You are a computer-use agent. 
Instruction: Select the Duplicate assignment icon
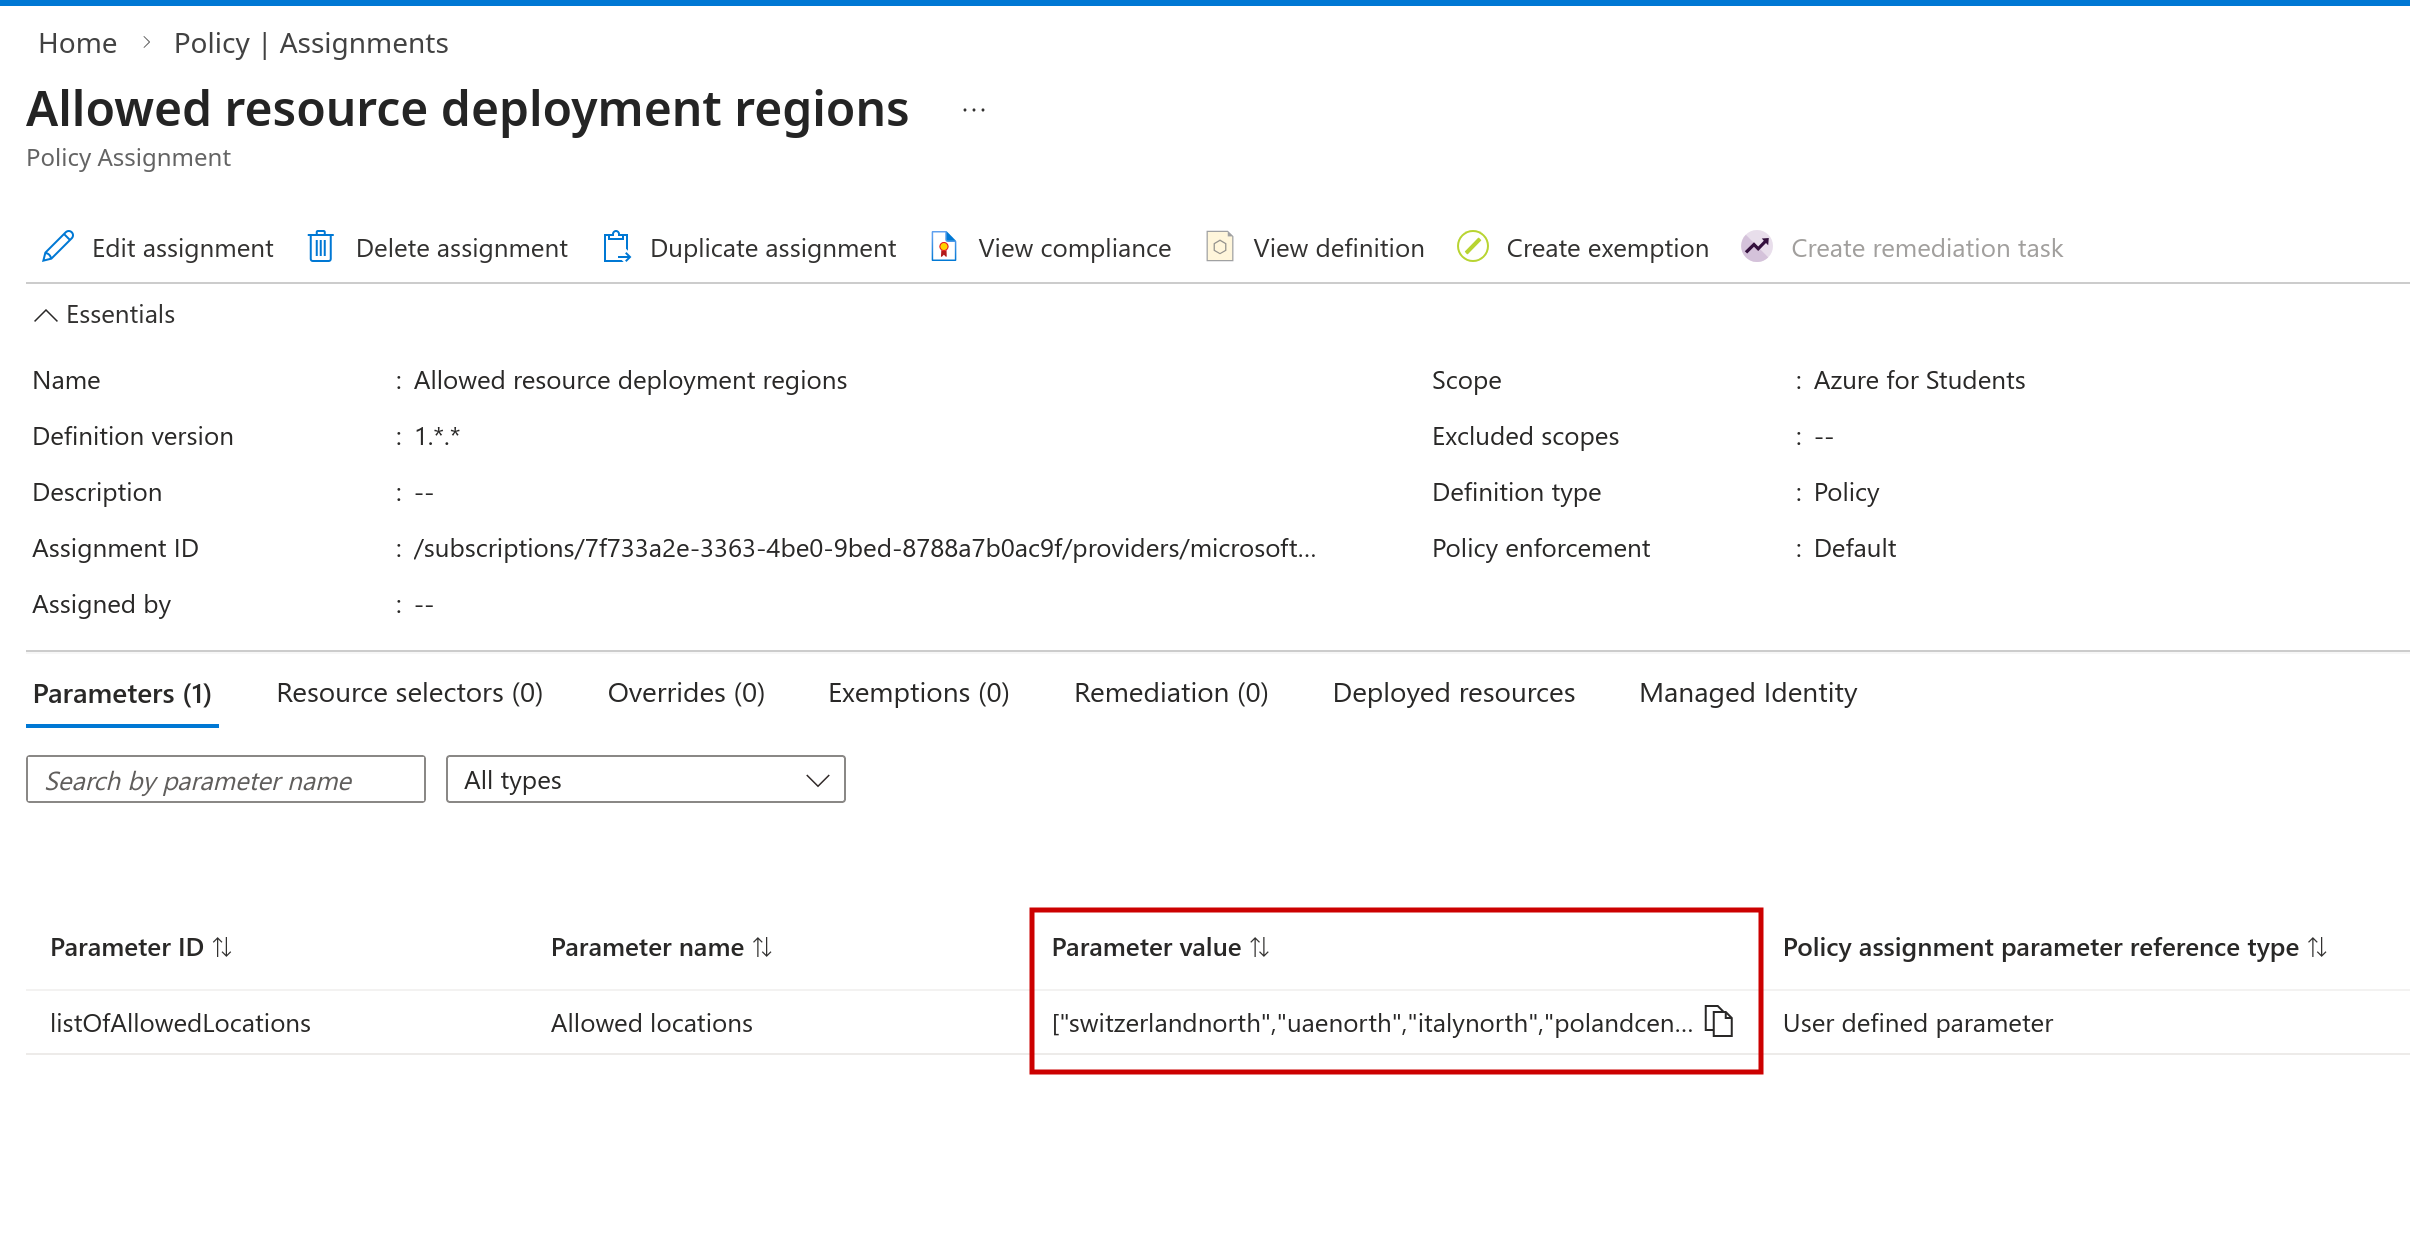tap(616, 247)
